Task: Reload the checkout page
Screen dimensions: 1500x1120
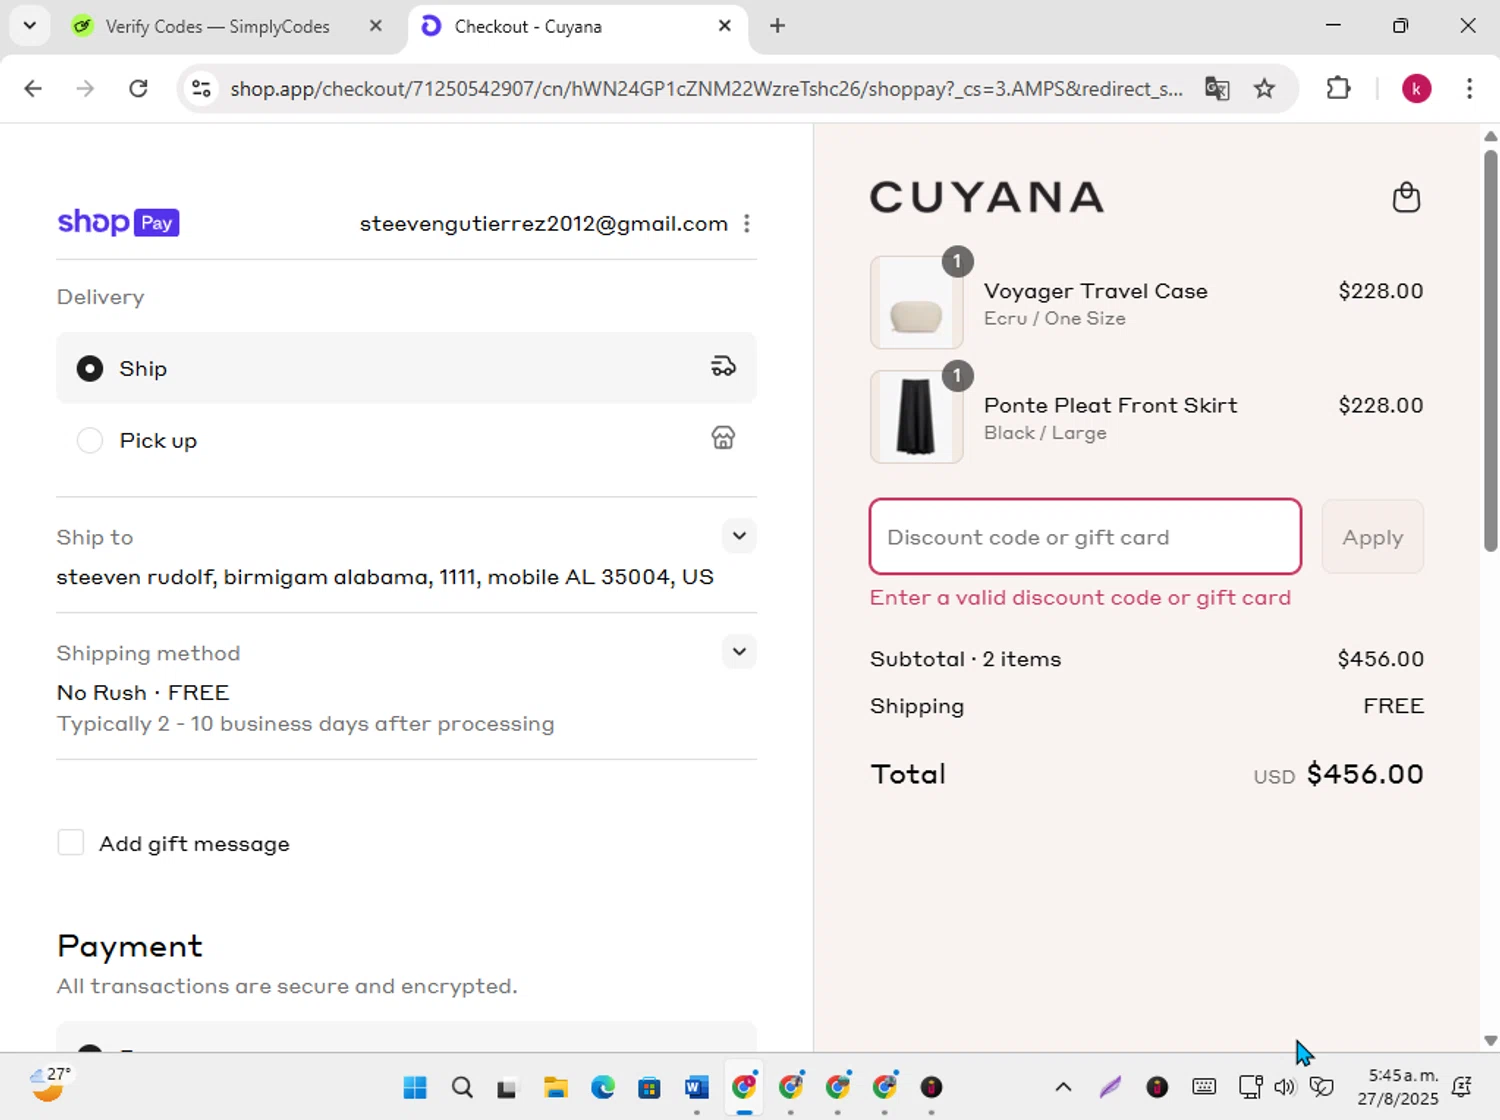Action: 139,88
